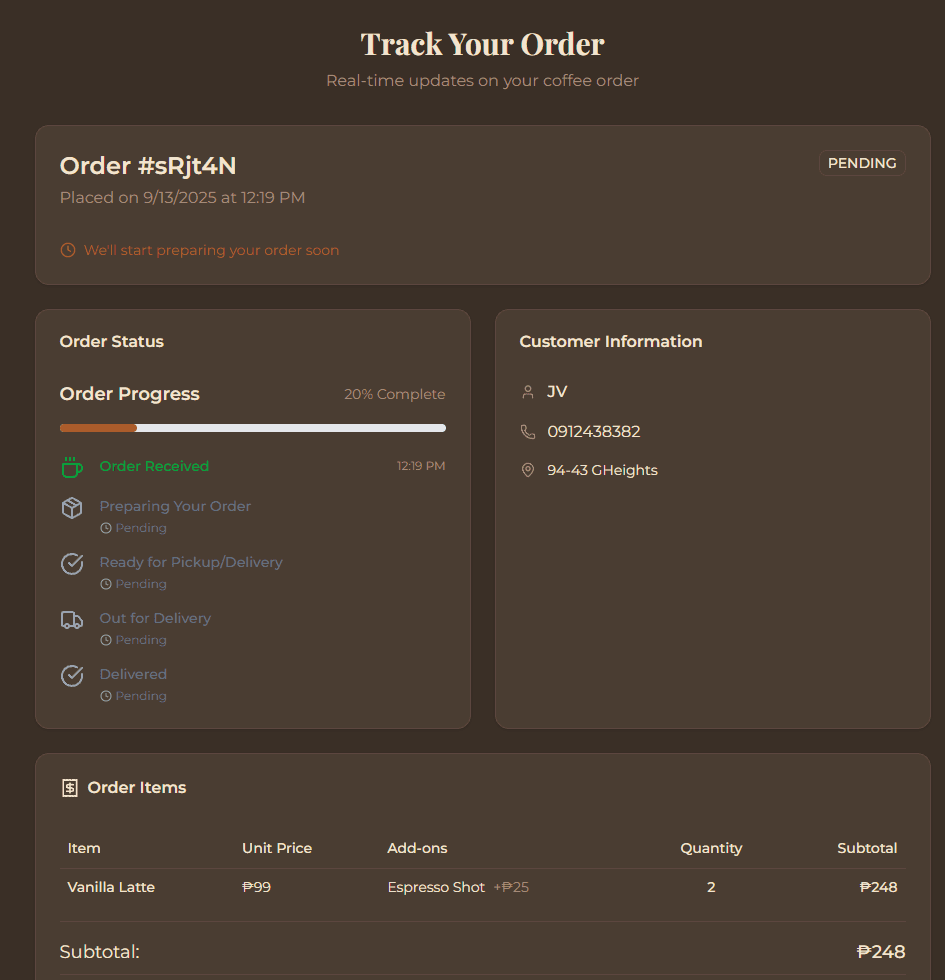The image size is (945, 980).
Task: Open the Customer Information section header
Action: (x=610, y=341)
